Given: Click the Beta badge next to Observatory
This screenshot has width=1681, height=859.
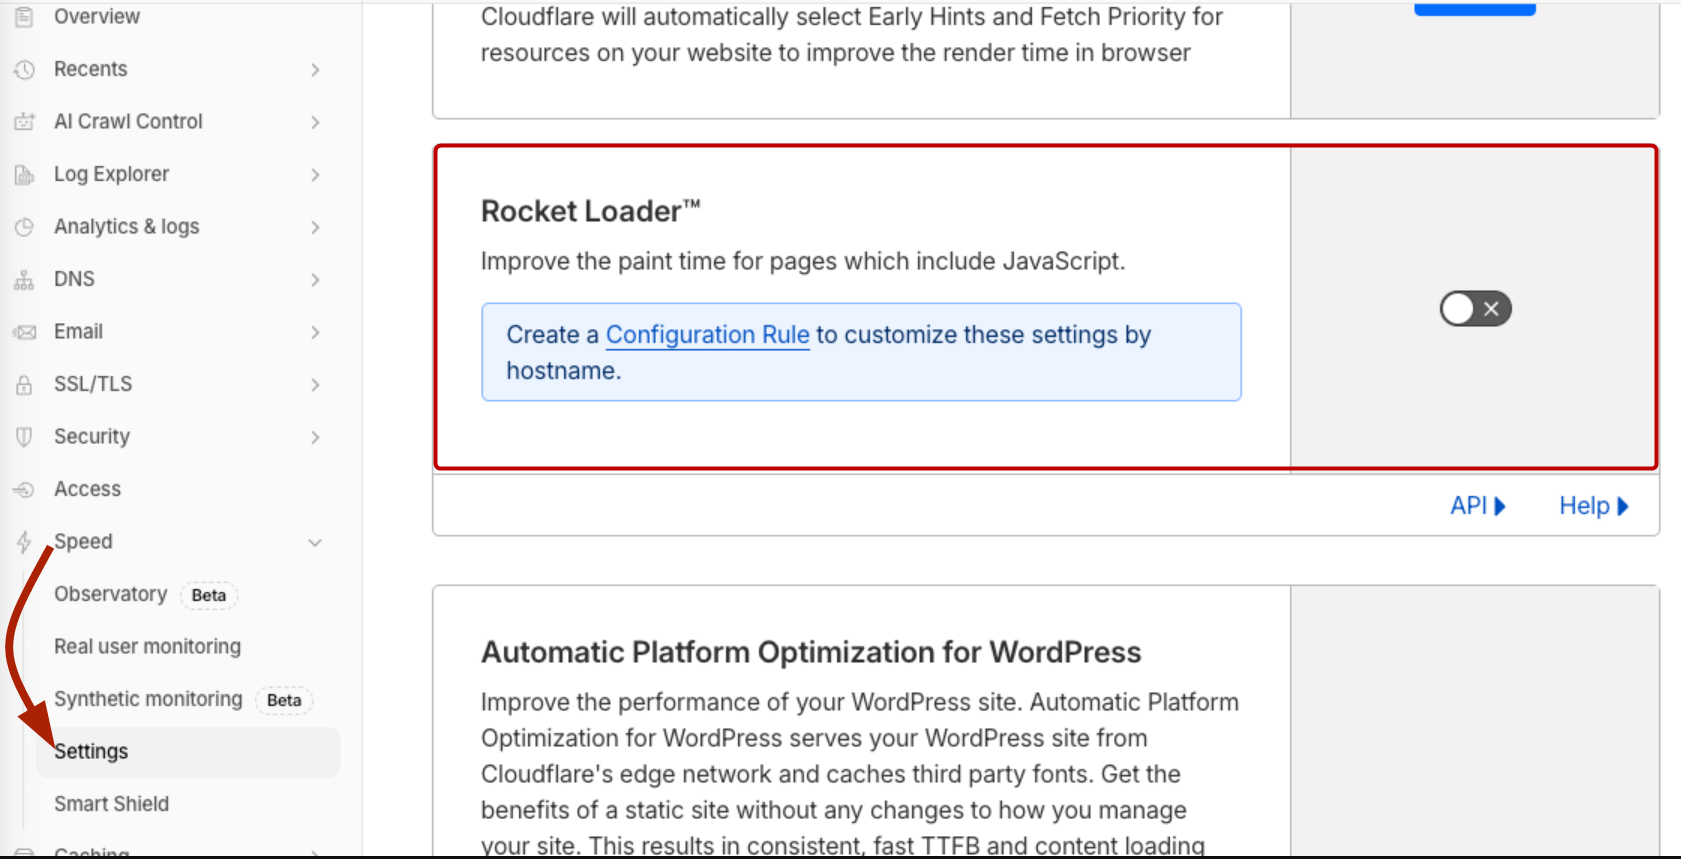Looking at the screenshot, I should click(x=209, y=595).
